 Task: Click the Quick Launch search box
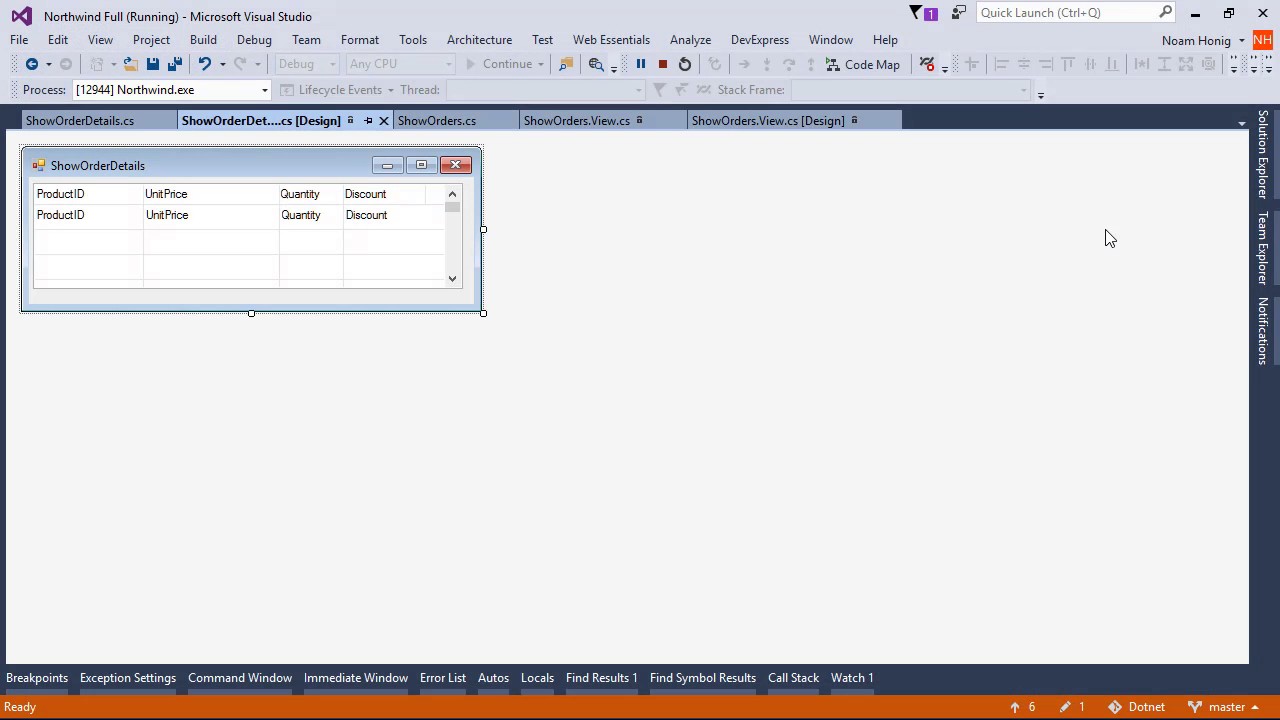[1075, 13]
